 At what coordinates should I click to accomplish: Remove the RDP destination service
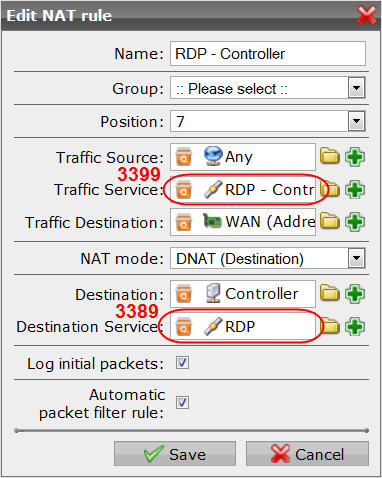tap(184, 326)
